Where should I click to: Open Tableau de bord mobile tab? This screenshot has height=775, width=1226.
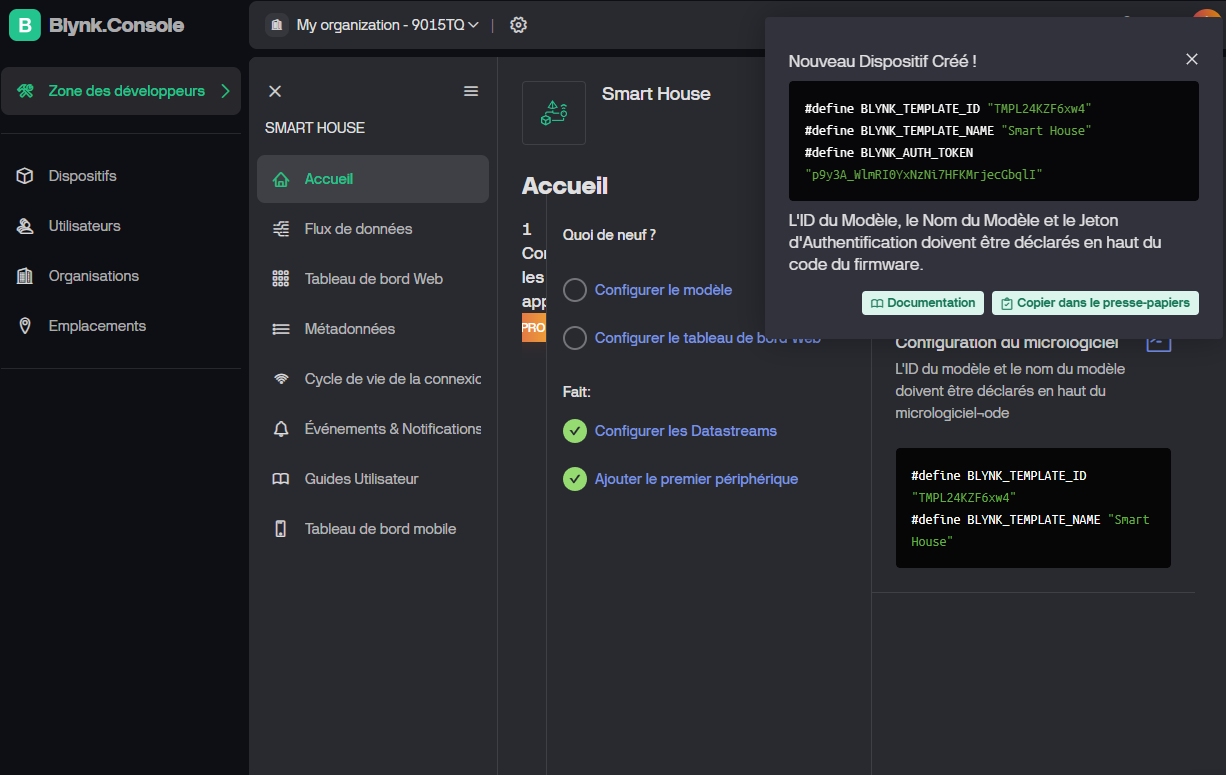[373, 529]
